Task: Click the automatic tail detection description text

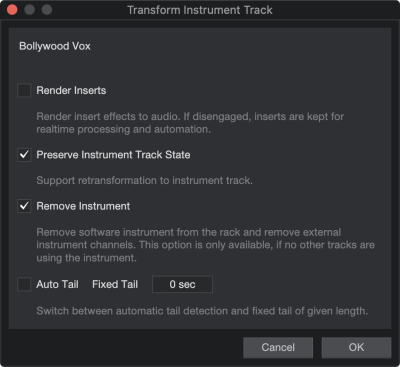Action: click(202, 311)
